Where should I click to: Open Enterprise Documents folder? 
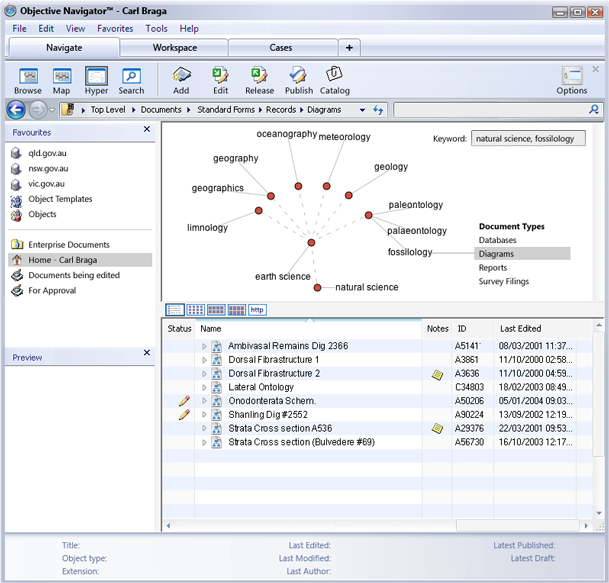(69, 245)
